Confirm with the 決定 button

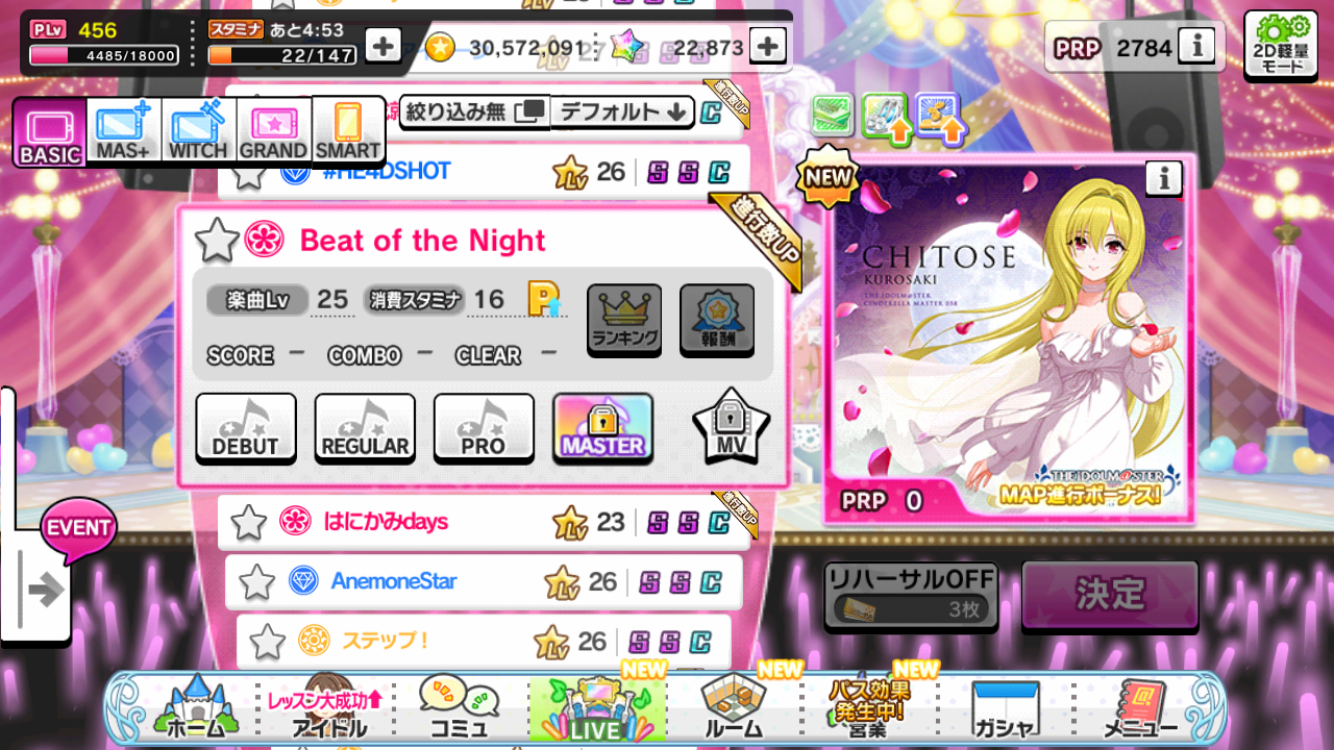[1110, 595]
